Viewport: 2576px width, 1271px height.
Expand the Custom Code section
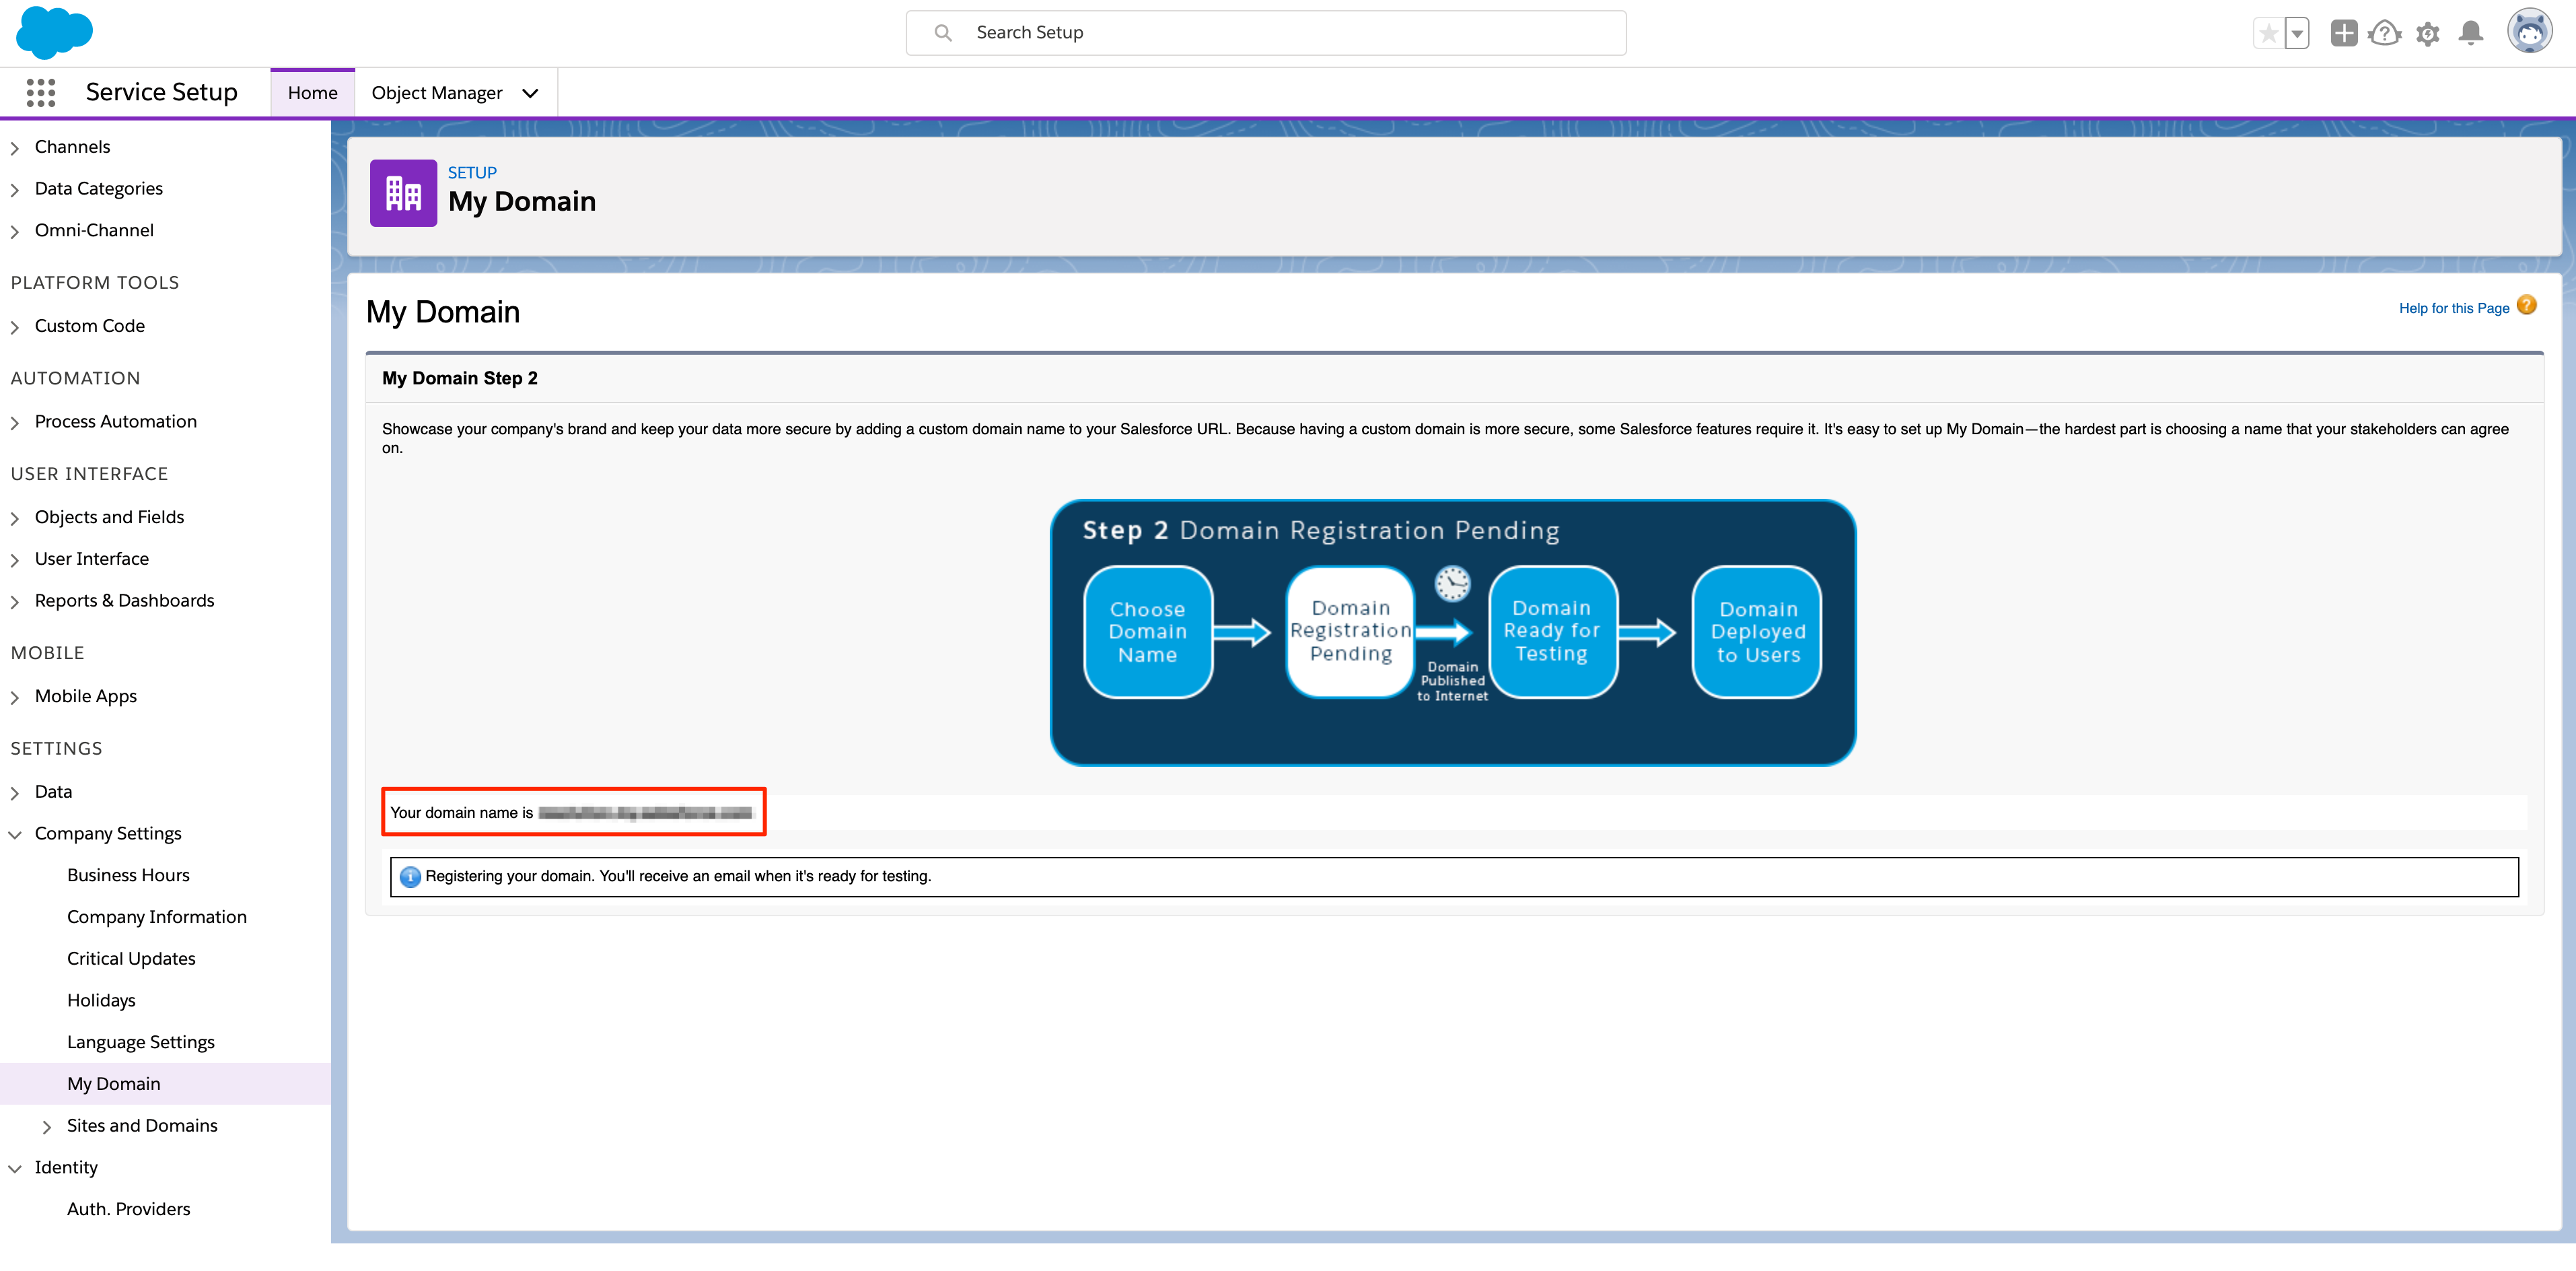15,327
